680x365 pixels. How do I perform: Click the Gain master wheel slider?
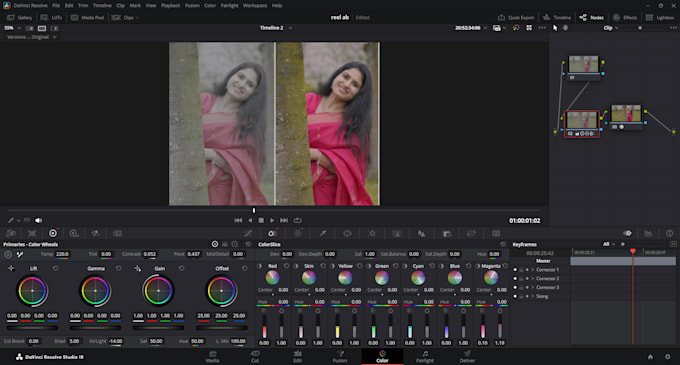158,328
